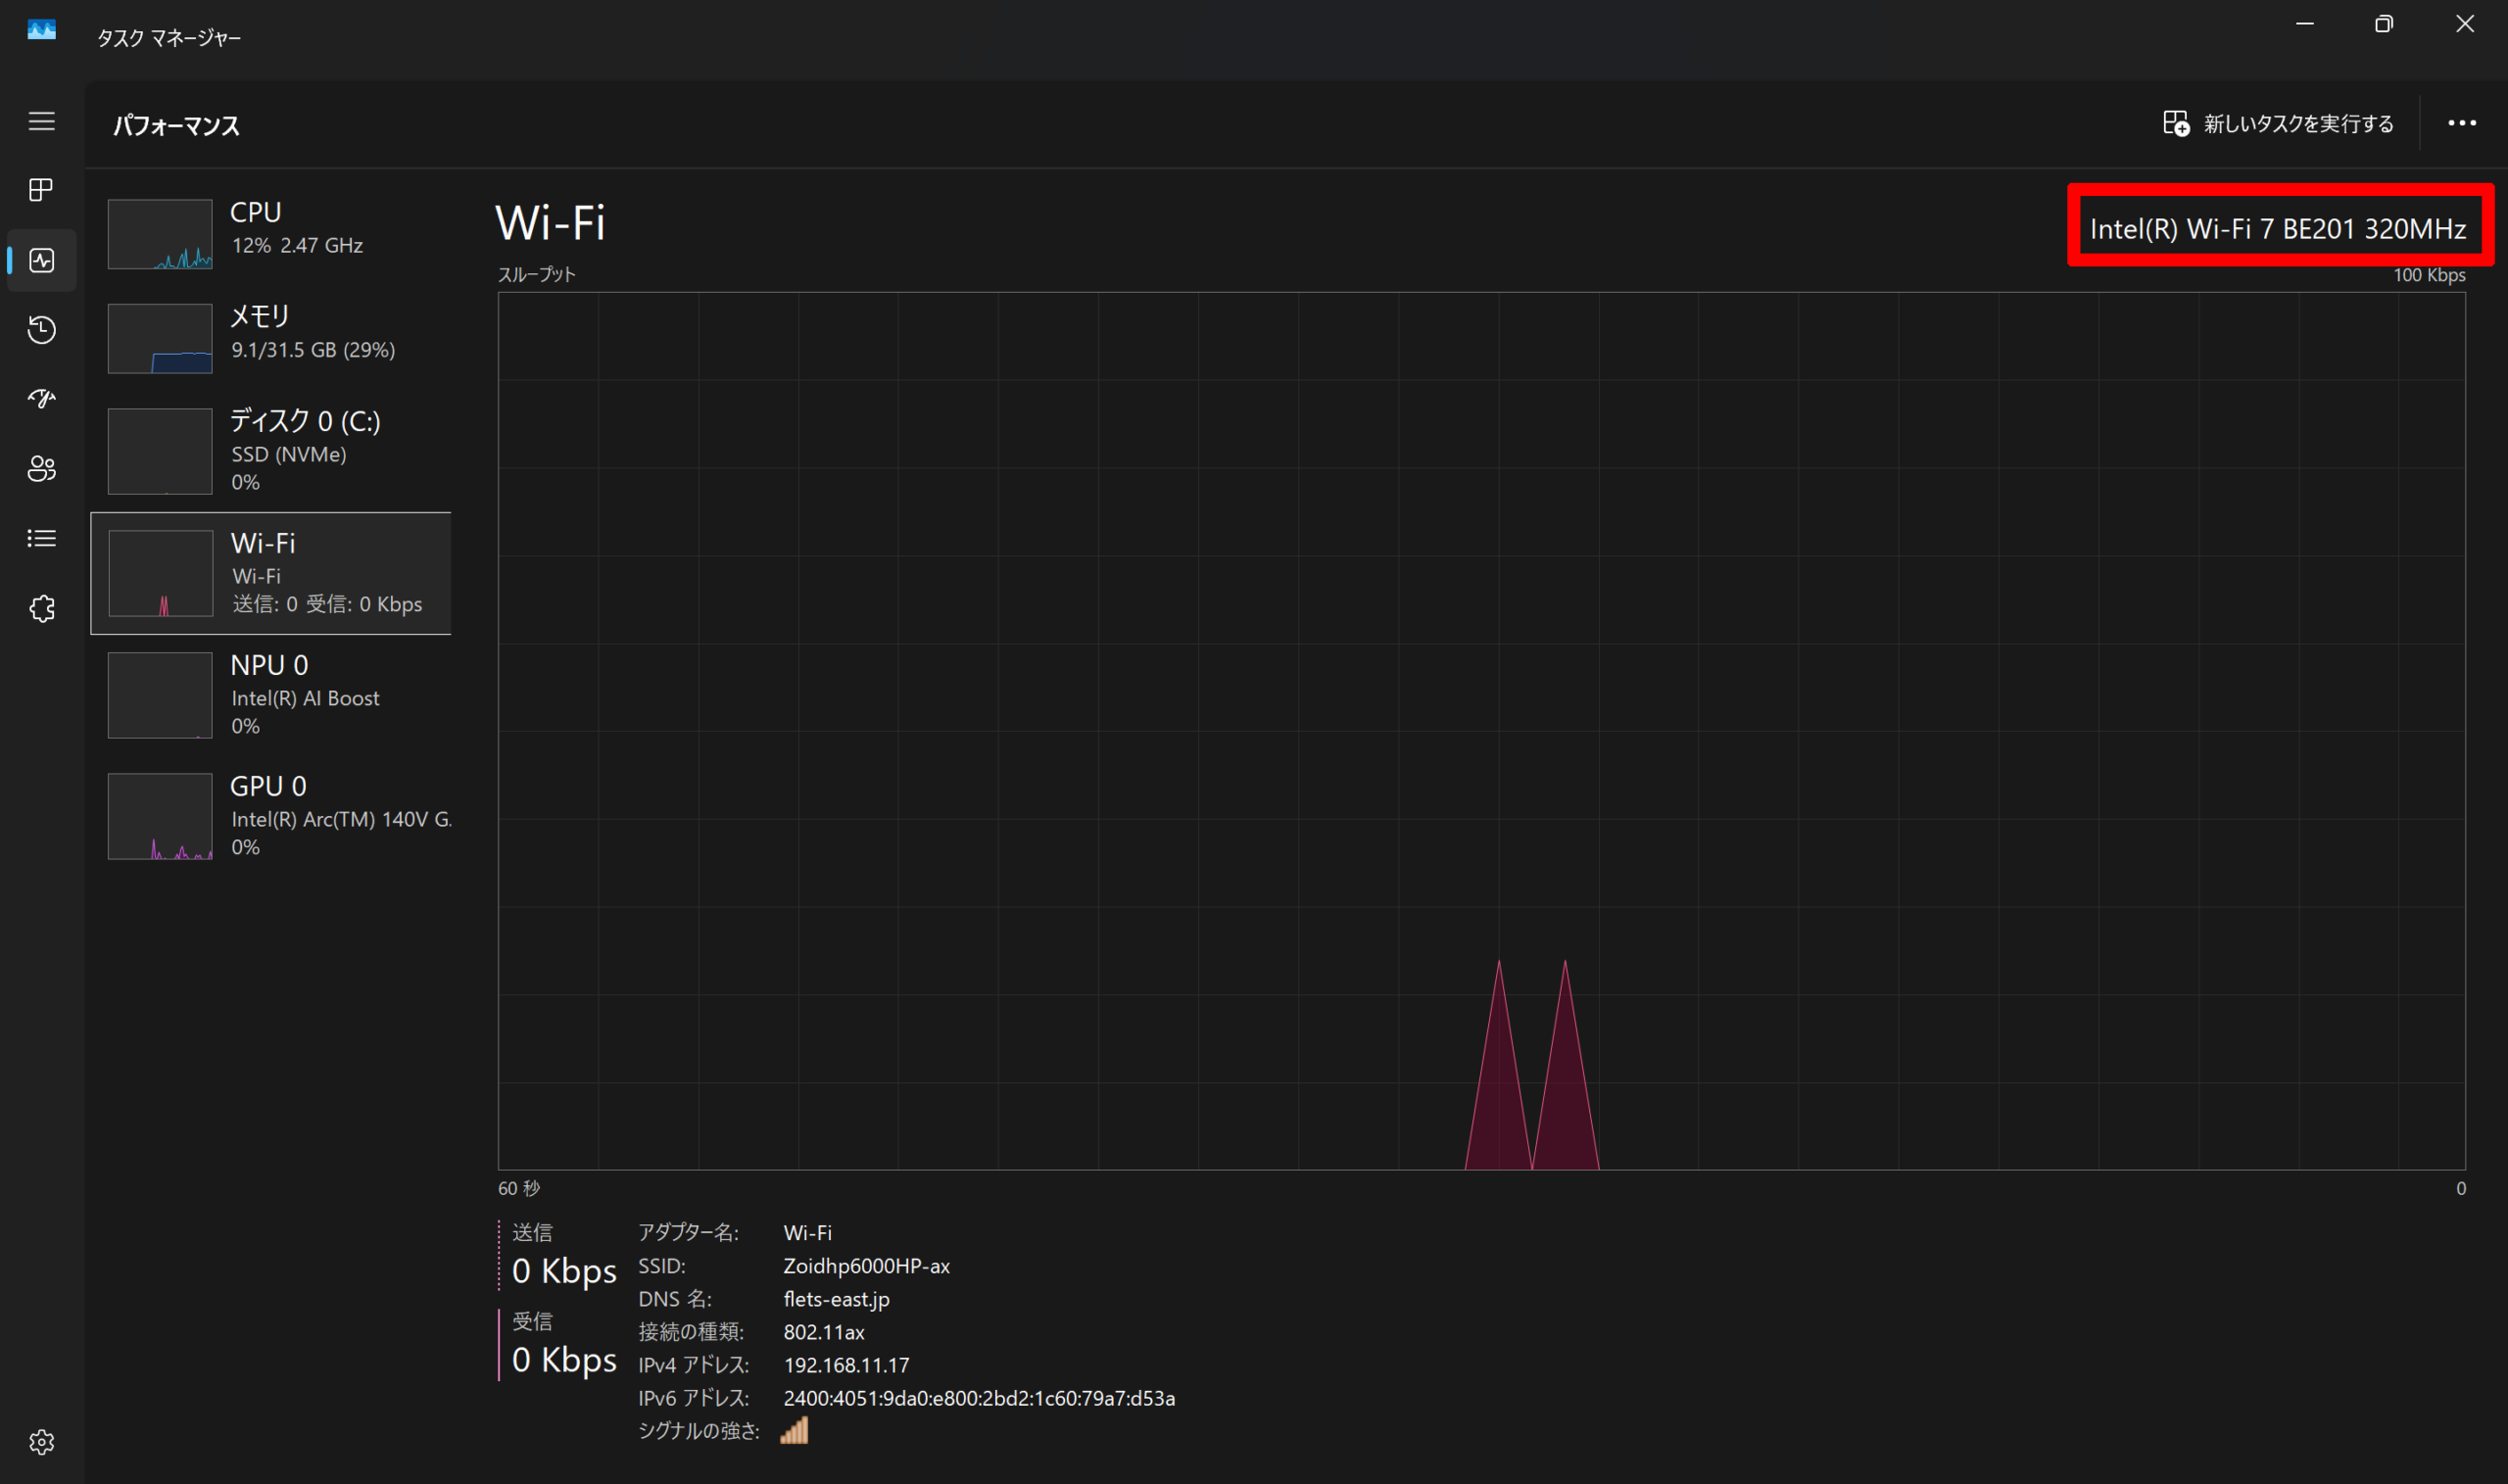Open the Users page icon
This screenshot has height=1484, width=2508.
(41, 469)
